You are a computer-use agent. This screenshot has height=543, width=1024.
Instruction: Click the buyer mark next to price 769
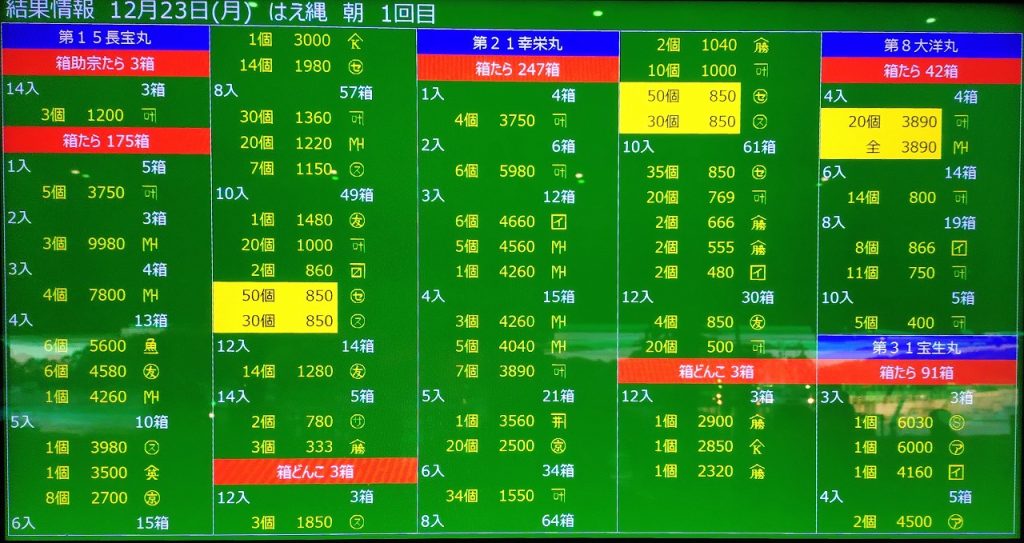click(x=759, y=197)
